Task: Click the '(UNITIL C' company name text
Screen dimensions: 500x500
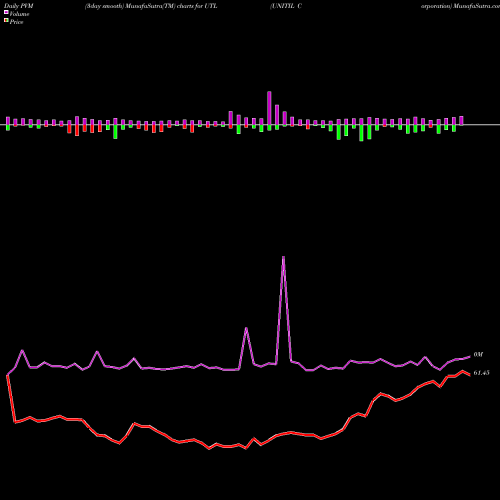Action: pos(286,6)
